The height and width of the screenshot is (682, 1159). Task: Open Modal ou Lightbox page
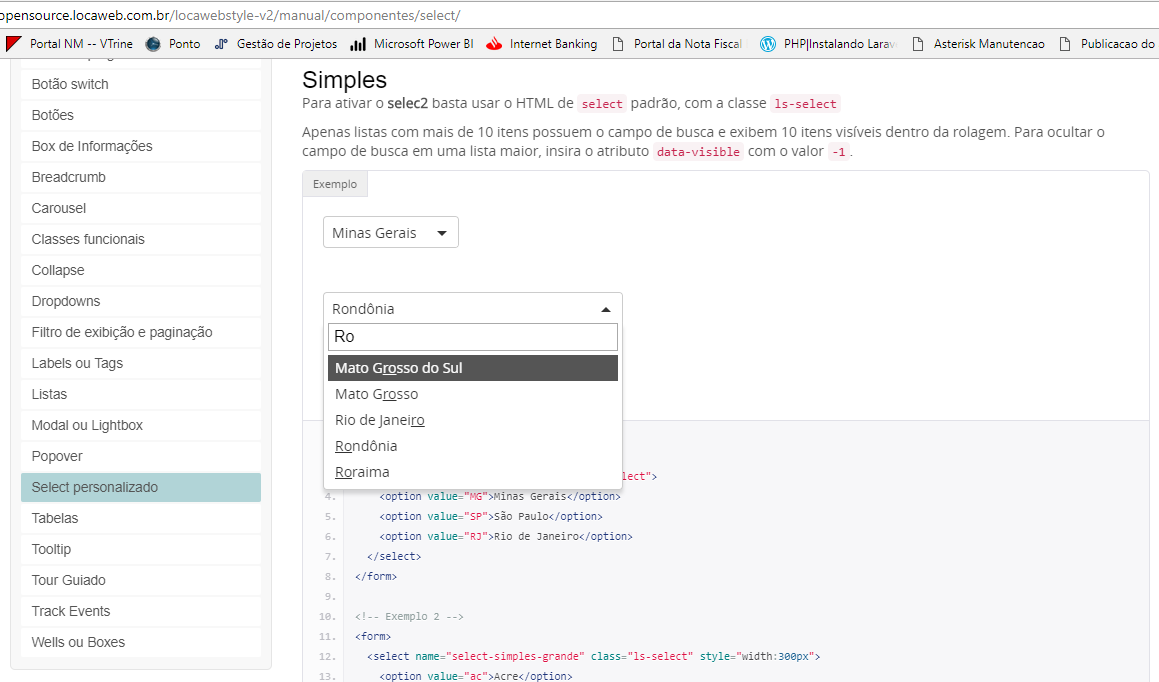click(x=140, y=426)
